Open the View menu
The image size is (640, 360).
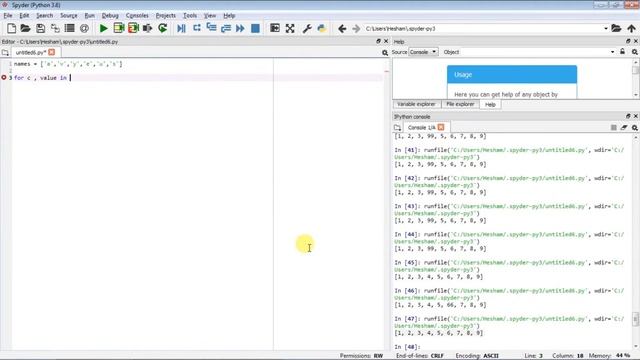210,16
